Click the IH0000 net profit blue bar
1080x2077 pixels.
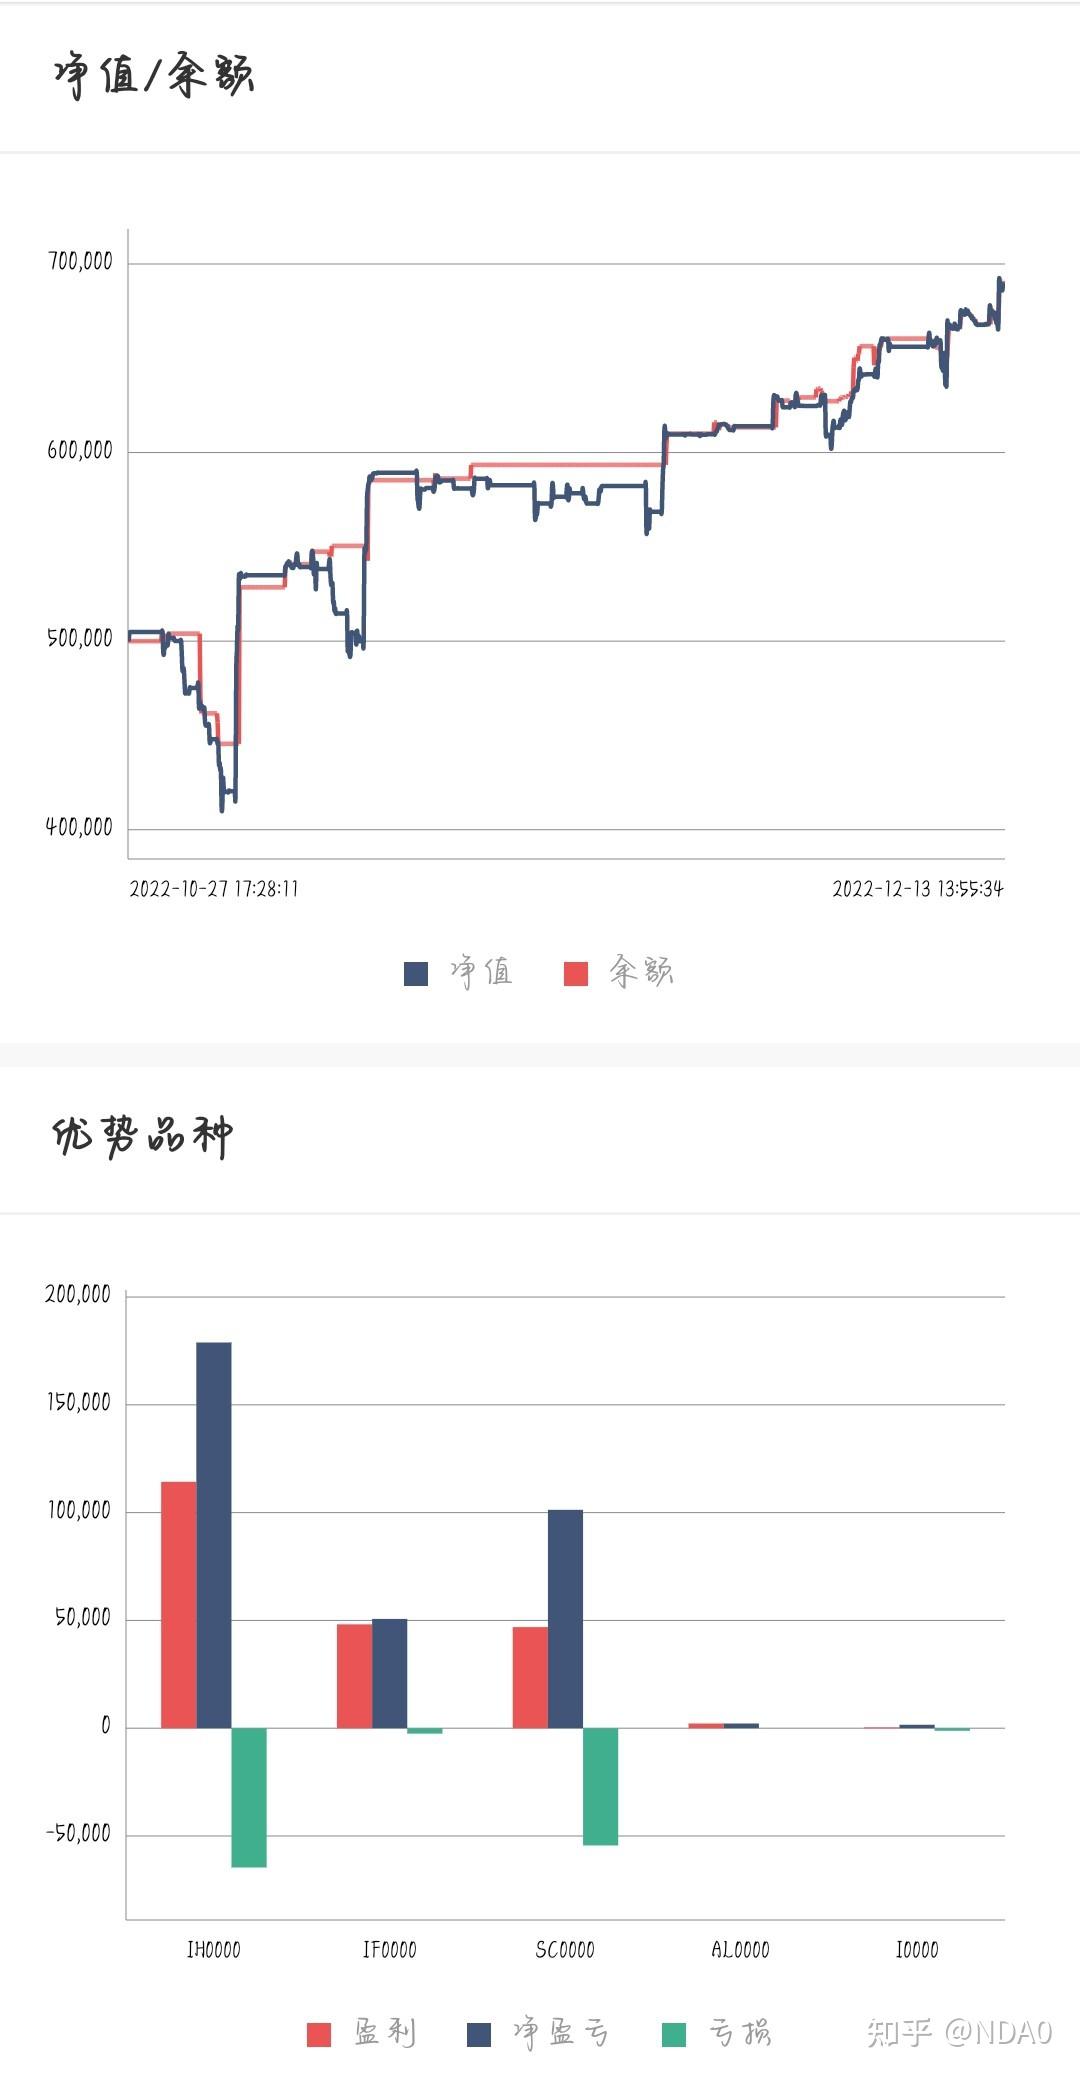[x=214, y=1535]
